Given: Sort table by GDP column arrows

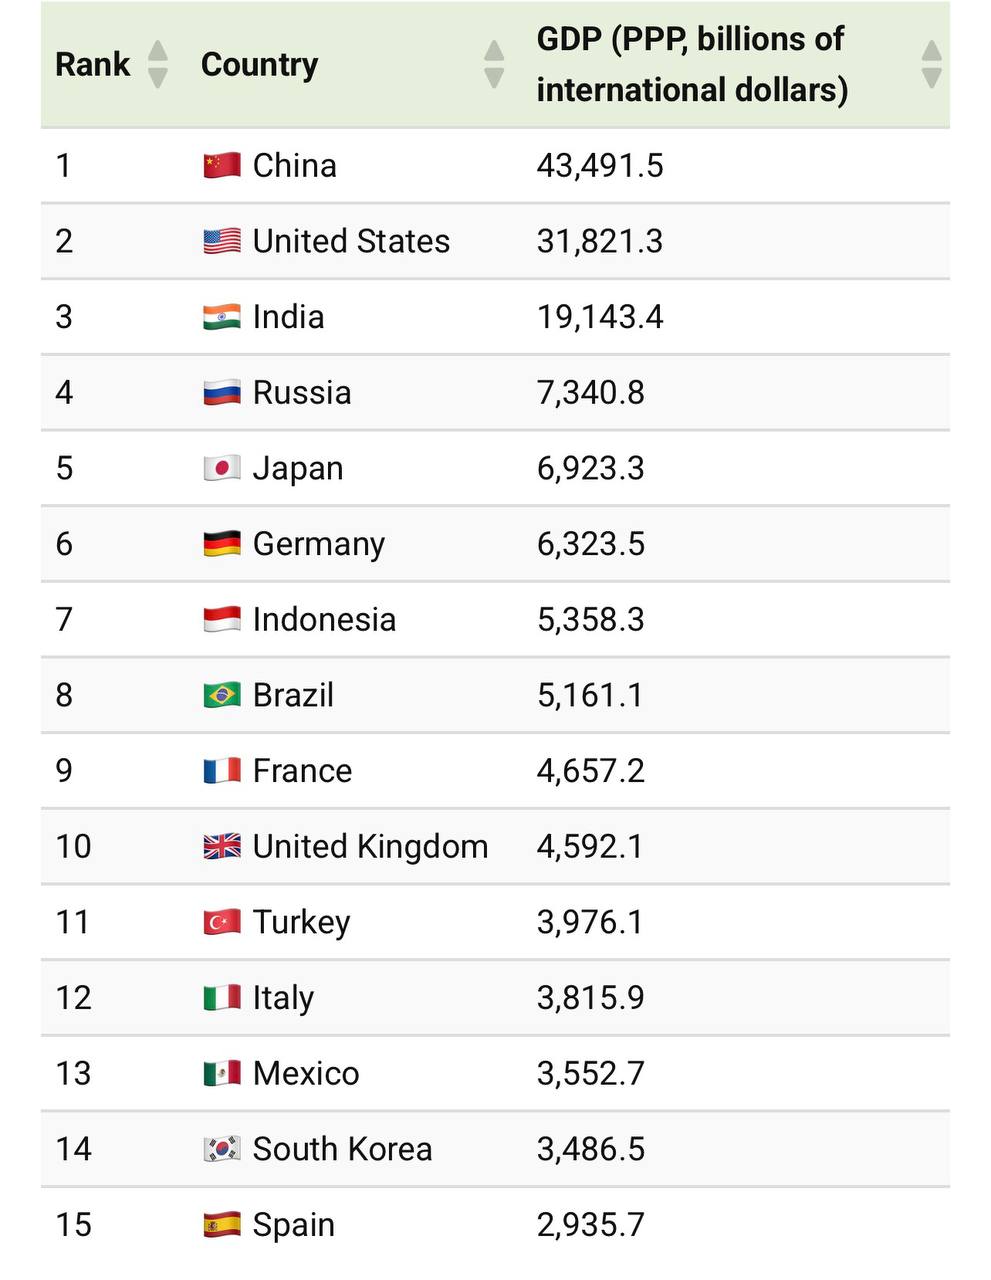Looking at the screenshot, I should coord(931,64).
